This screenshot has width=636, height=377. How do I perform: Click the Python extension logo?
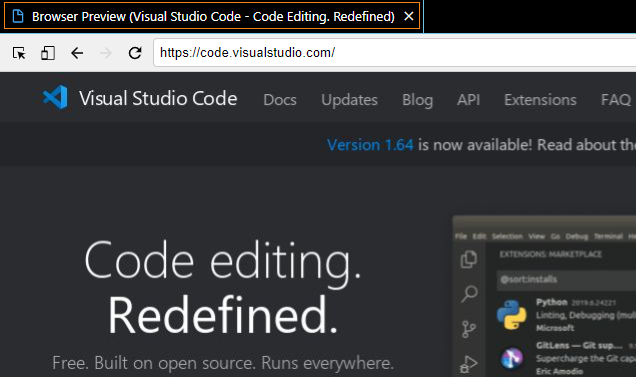pos(512,315)
